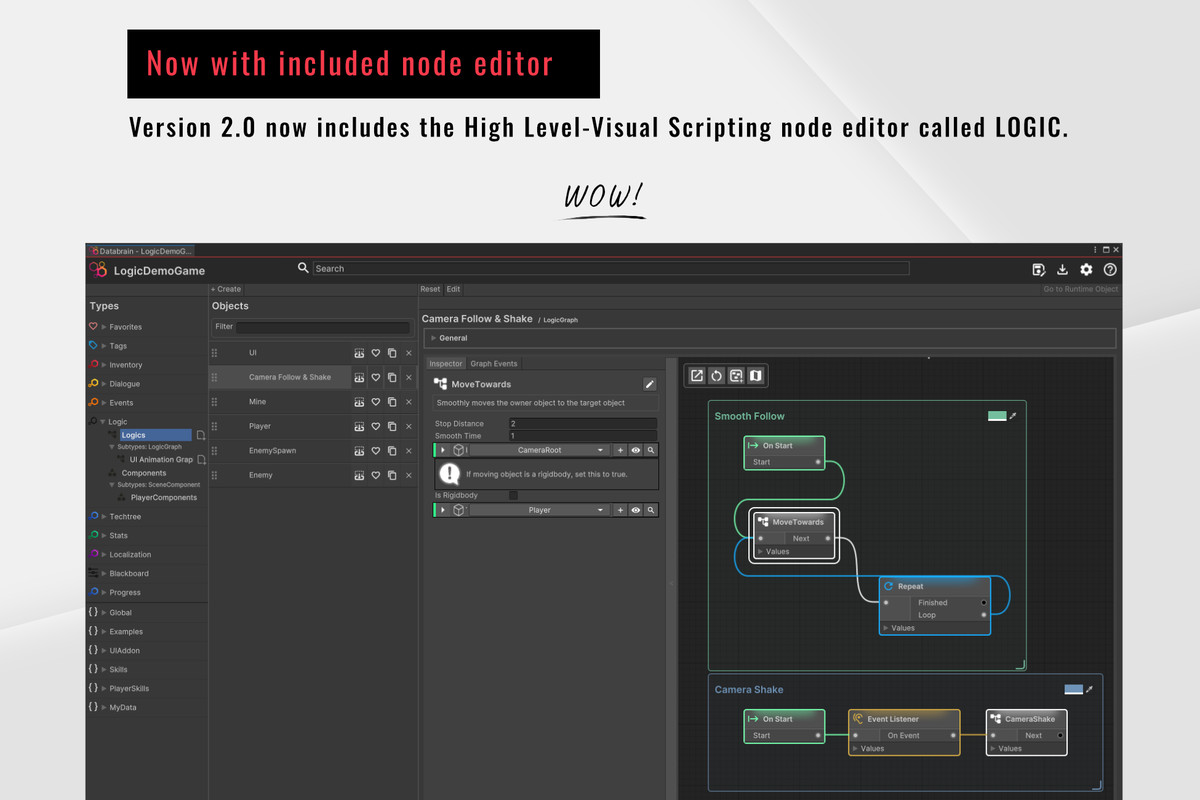Click the Reset button
The height and width of the screenshot is (800, 1200).
coord(430,289)
